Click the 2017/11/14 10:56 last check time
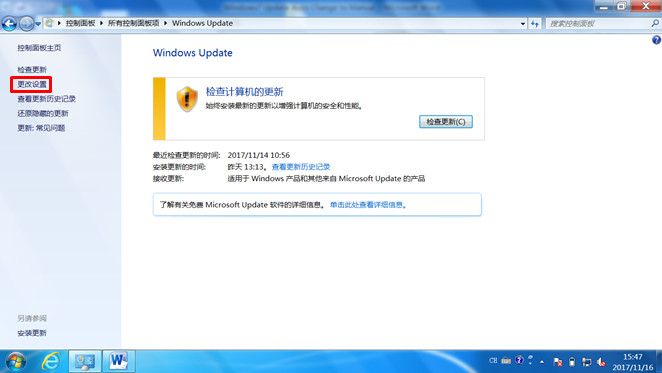This screenshot has height=373, width=662. coord(259,155)
